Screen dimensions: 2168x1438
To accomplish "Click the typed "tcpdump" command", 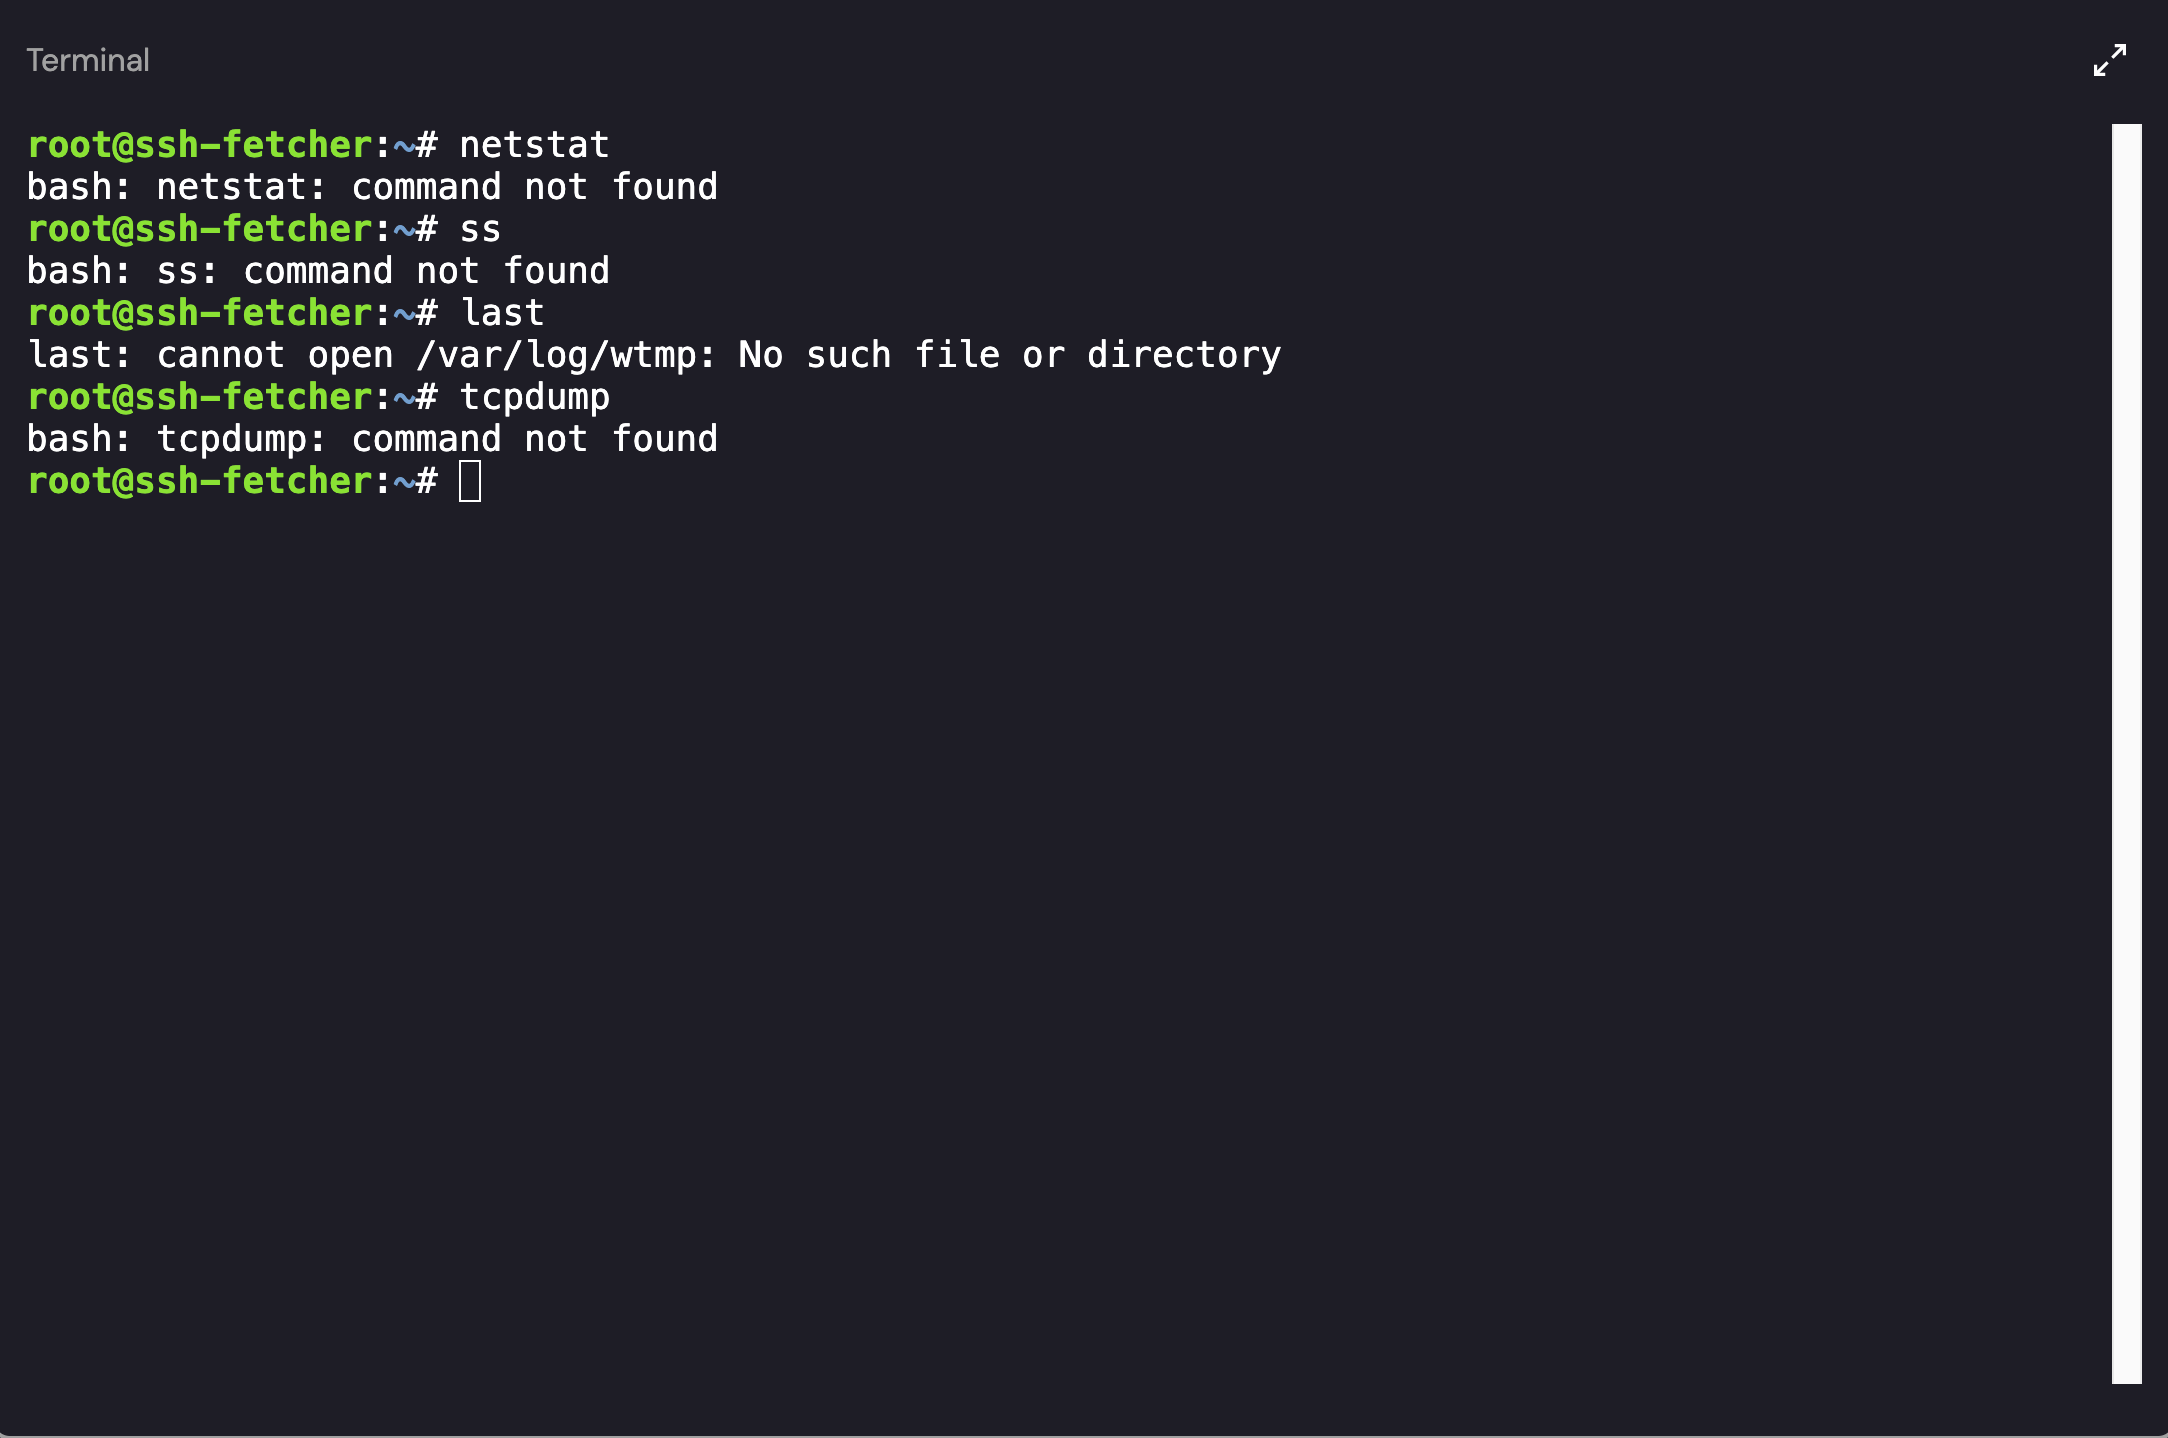I will (x=534, y=397).
